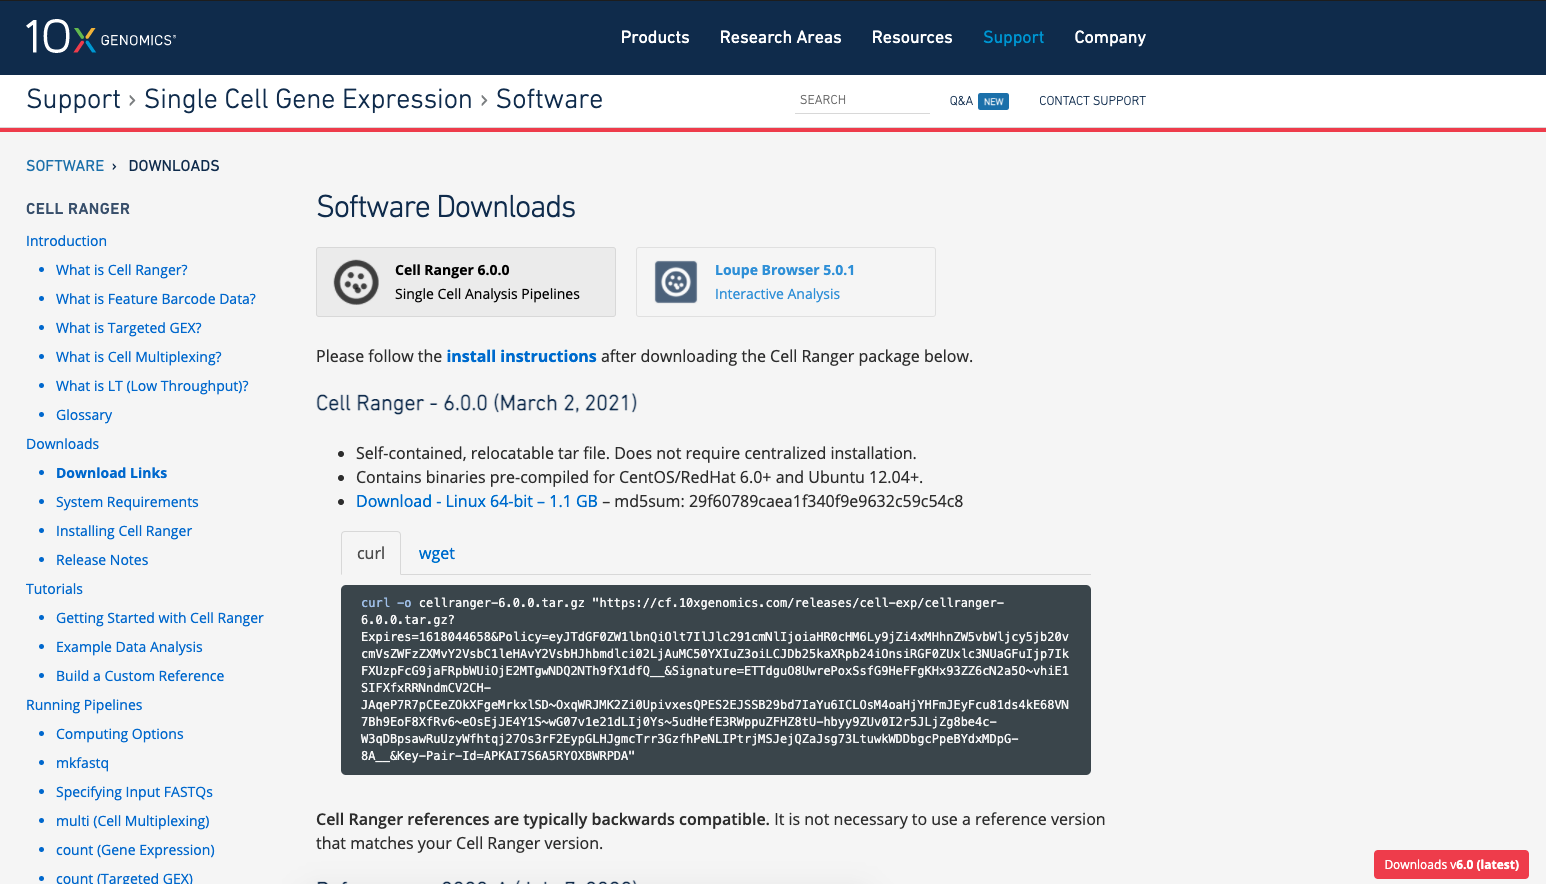Click the Loupe Browser product icon

pos(676,282)
